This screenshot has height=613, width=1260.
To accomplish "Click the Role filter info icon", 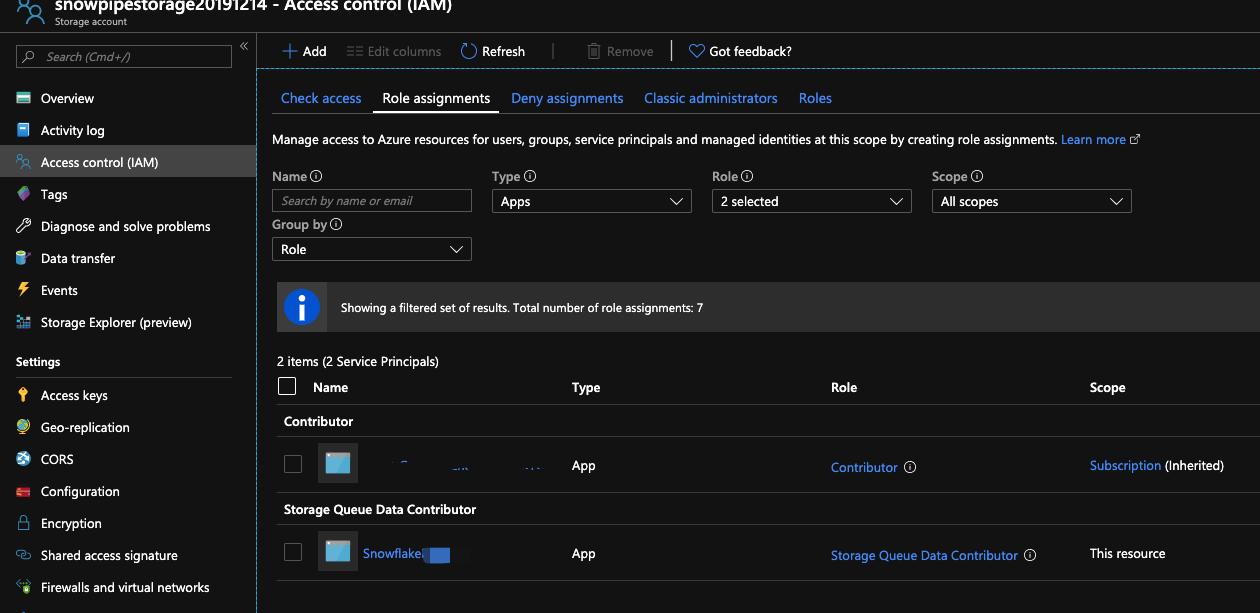I will tap(747, 176).
